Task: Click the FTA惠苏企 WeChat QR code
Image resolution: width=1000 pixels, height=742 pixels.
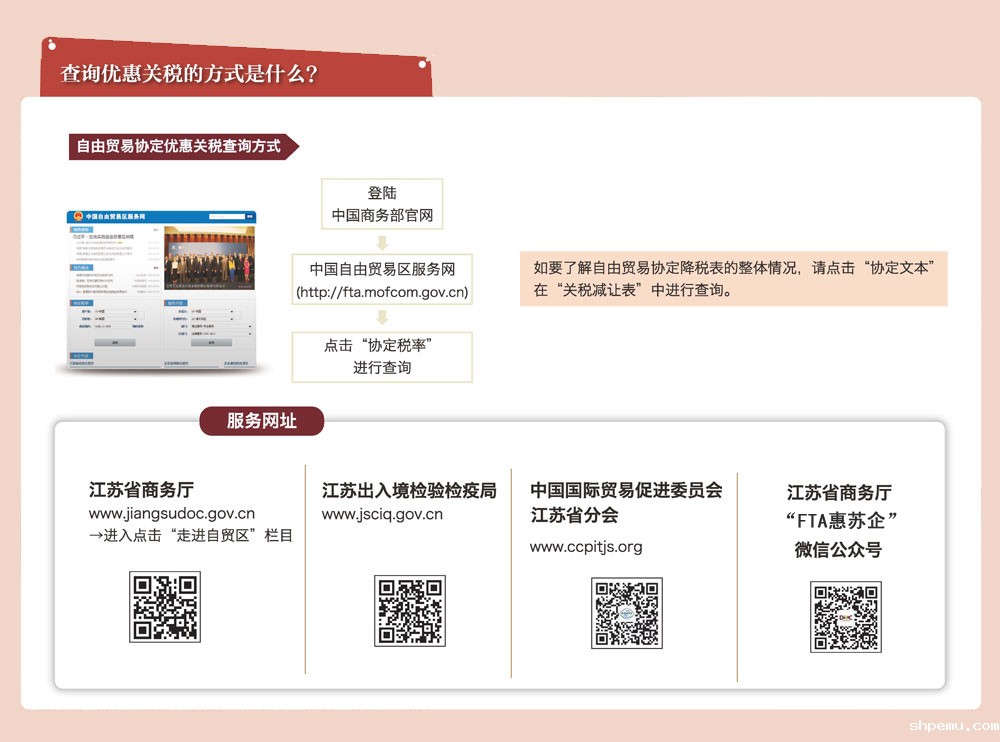Action: pyautogui.click(x=845, y=616)
